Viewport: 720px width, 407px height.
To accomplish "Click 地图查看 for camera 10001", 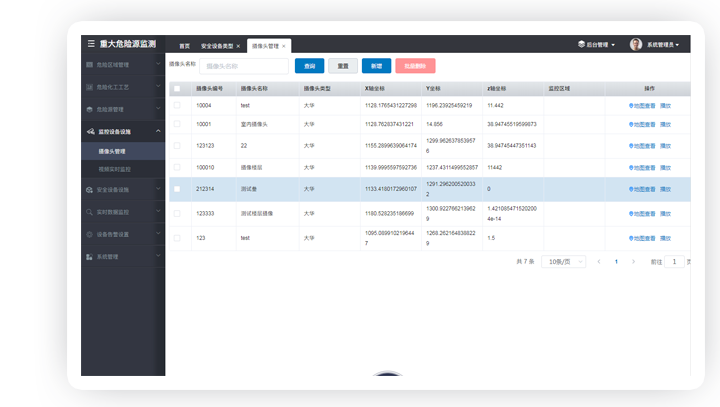I will click(x=642, y=124).
